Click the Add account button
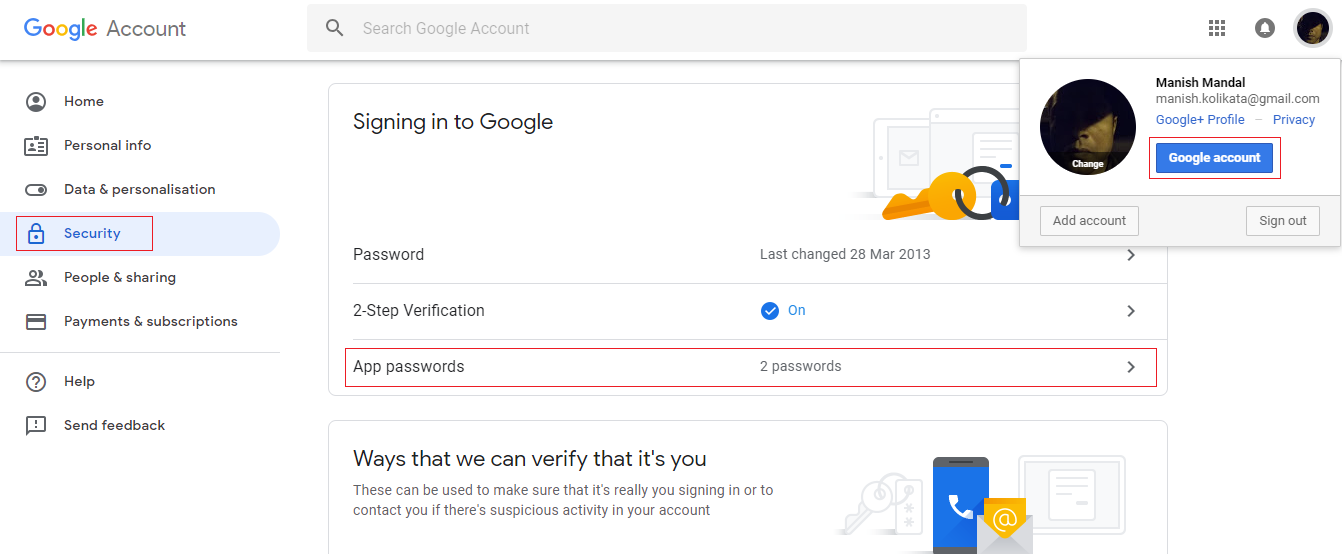 pos(1089,221)
